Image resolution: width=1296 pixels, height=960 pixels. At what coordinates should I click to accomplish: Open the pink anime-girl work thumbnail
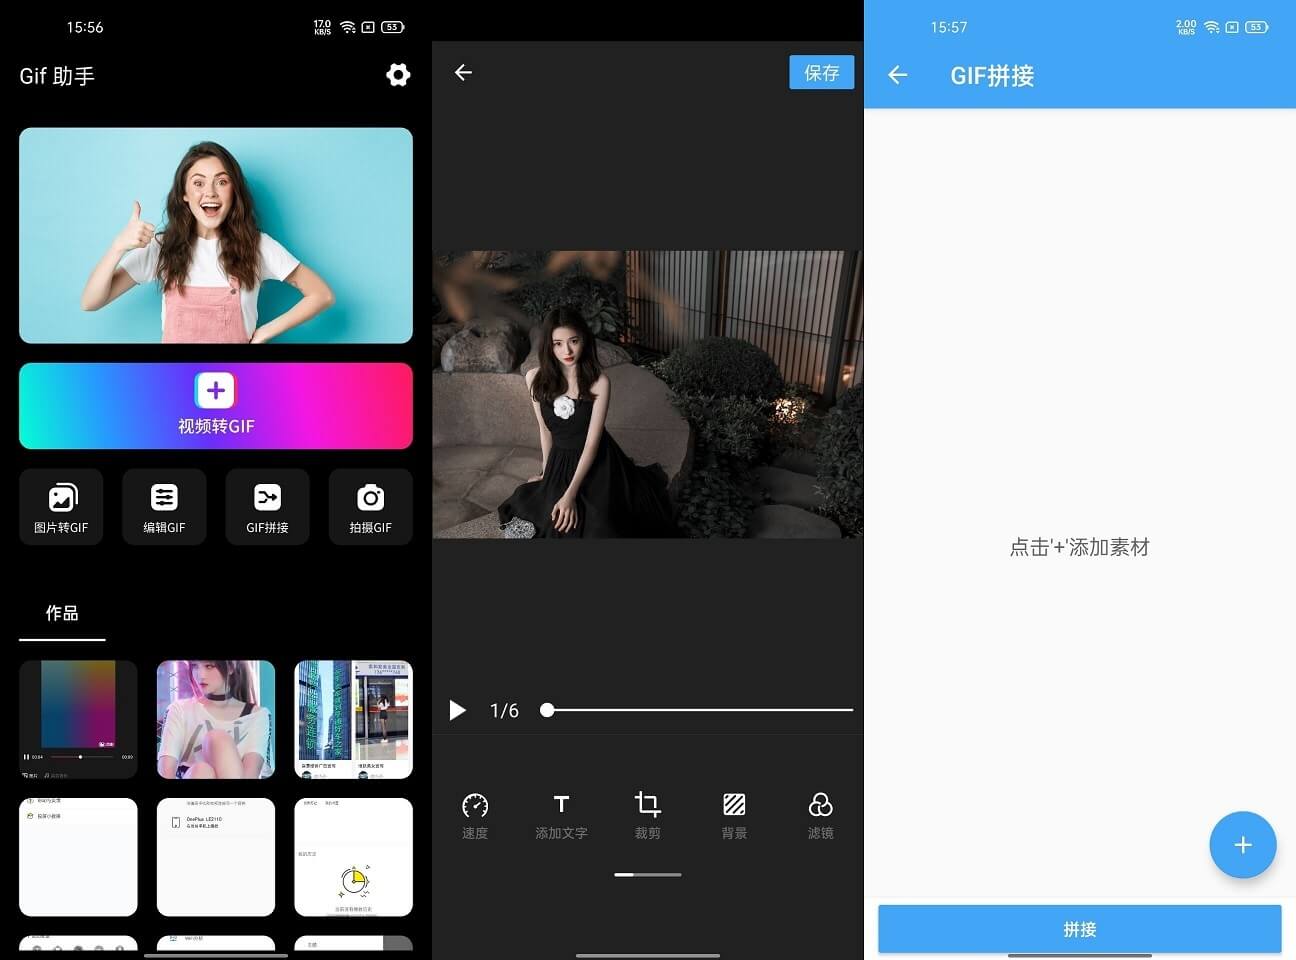215,718
